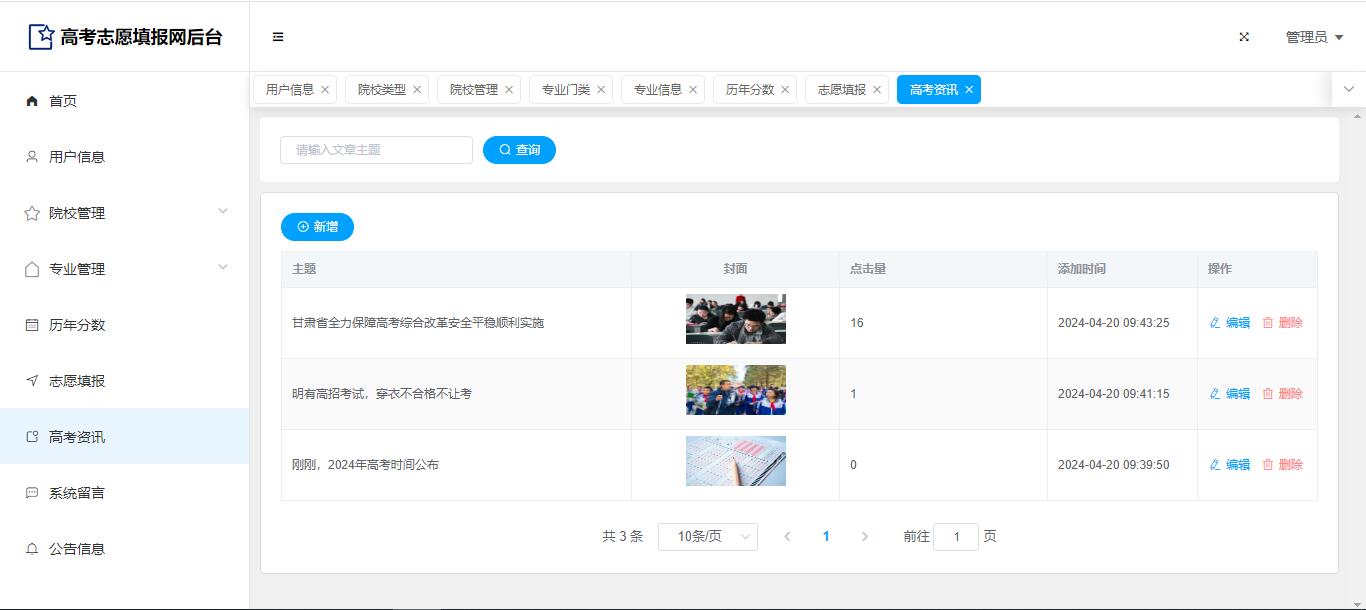Edit the 甘肃省 article row

(1230, 323)
